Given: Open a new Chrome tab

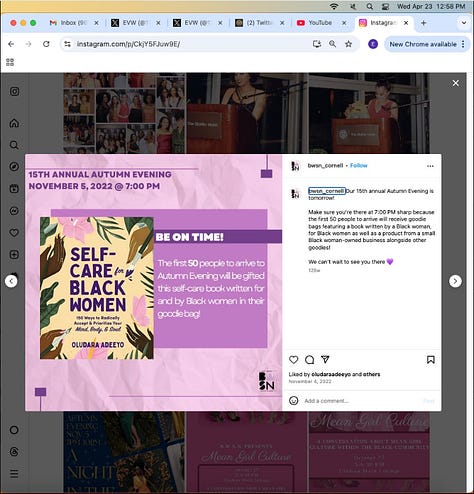Looking at the screenshot, I should pyautogui.click(x=424, y=23).
